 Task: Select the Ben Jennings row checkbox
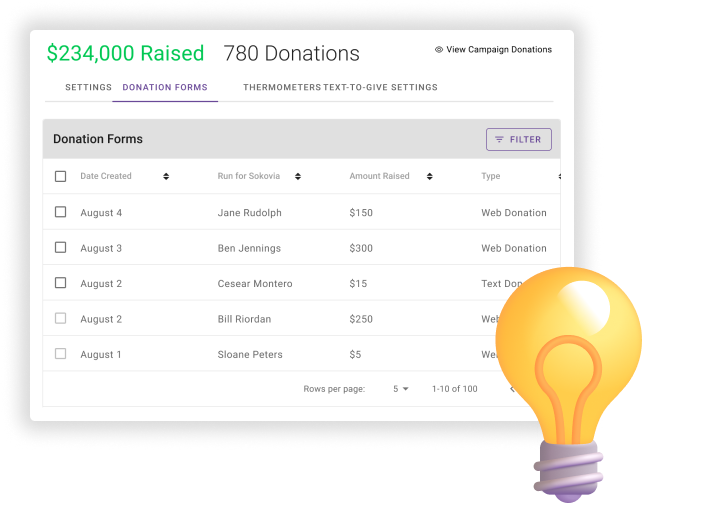[60, 247]
